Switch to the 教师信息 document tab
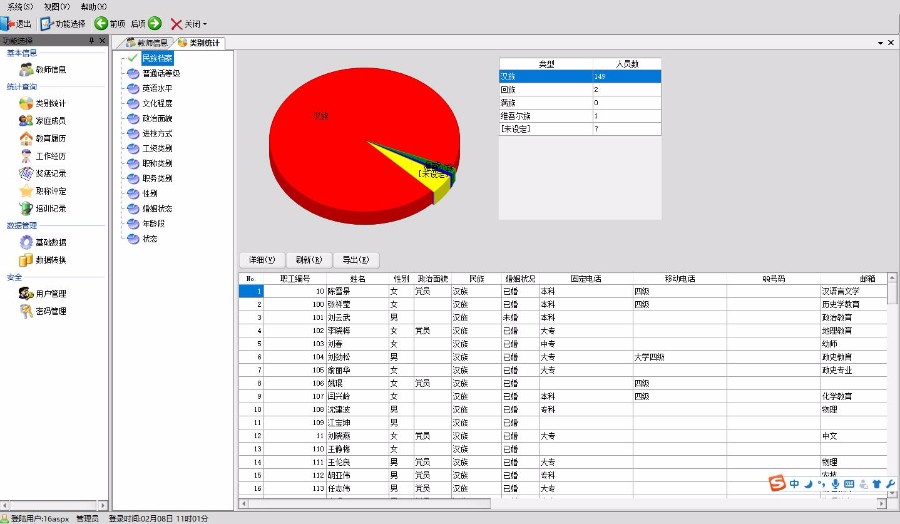900x524 pixels. coord(148,43)
